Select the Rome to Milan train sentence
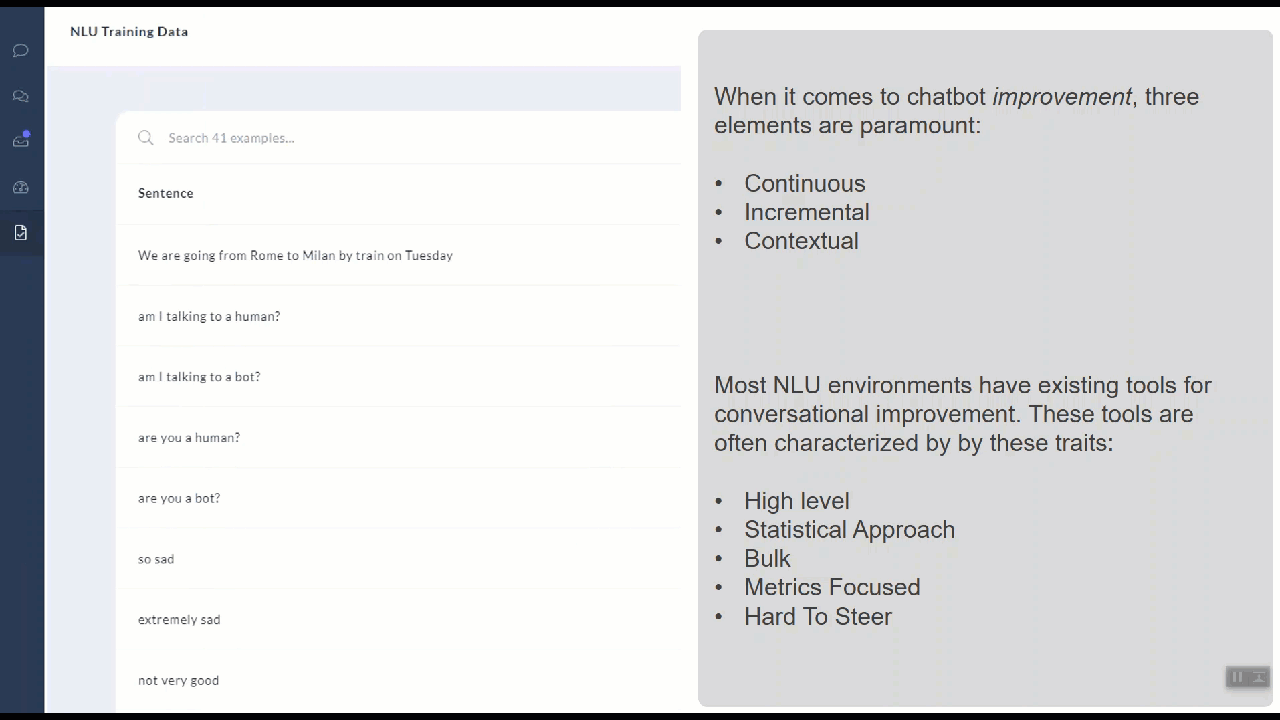1280x720 pixels. pyautogui.click(x=295, y=256)
